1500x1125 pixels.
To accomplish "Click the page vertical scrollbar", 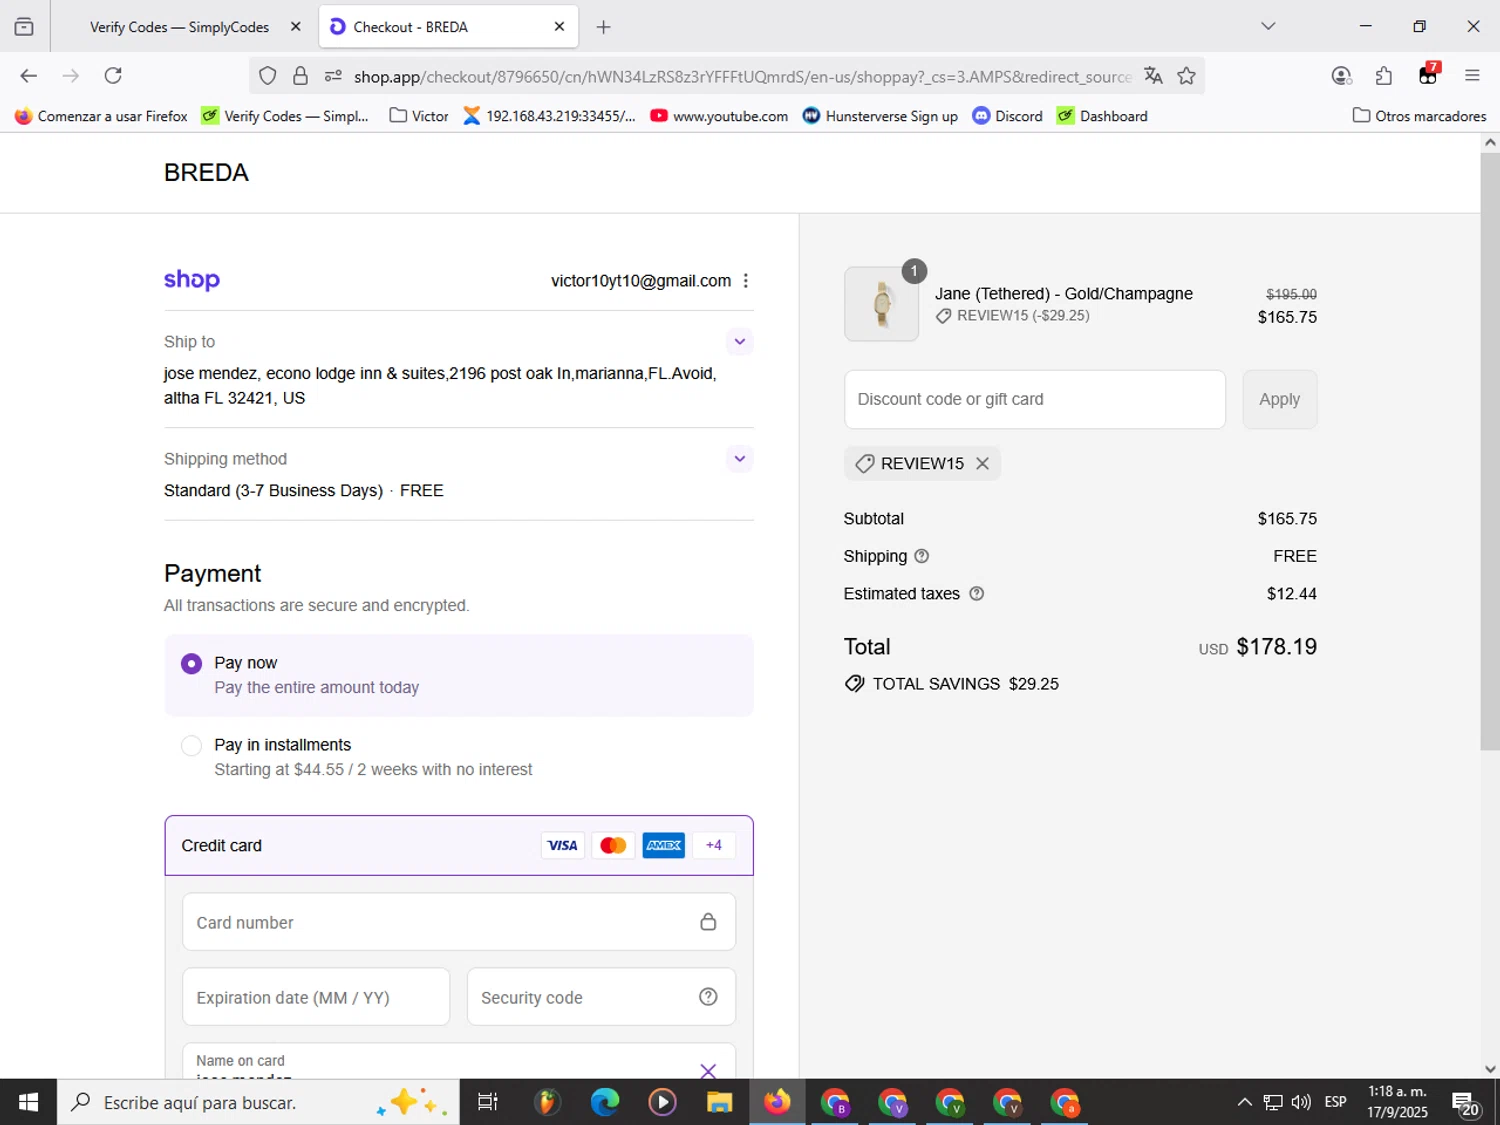I will [x=1490, y=451].
